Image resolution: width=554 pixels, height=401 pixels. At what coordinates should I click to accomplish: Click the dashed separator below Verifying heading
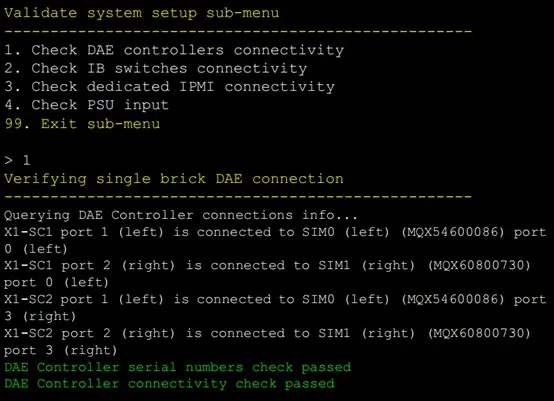(x=238, y=196)
